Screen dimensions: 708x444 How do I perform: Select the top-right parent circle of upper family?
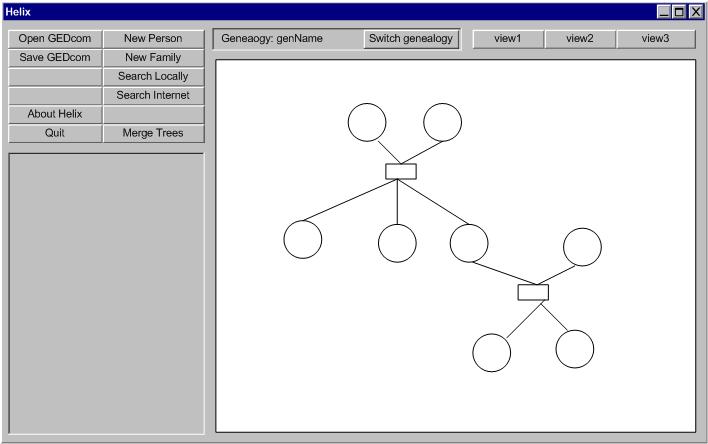pos(442,122)
